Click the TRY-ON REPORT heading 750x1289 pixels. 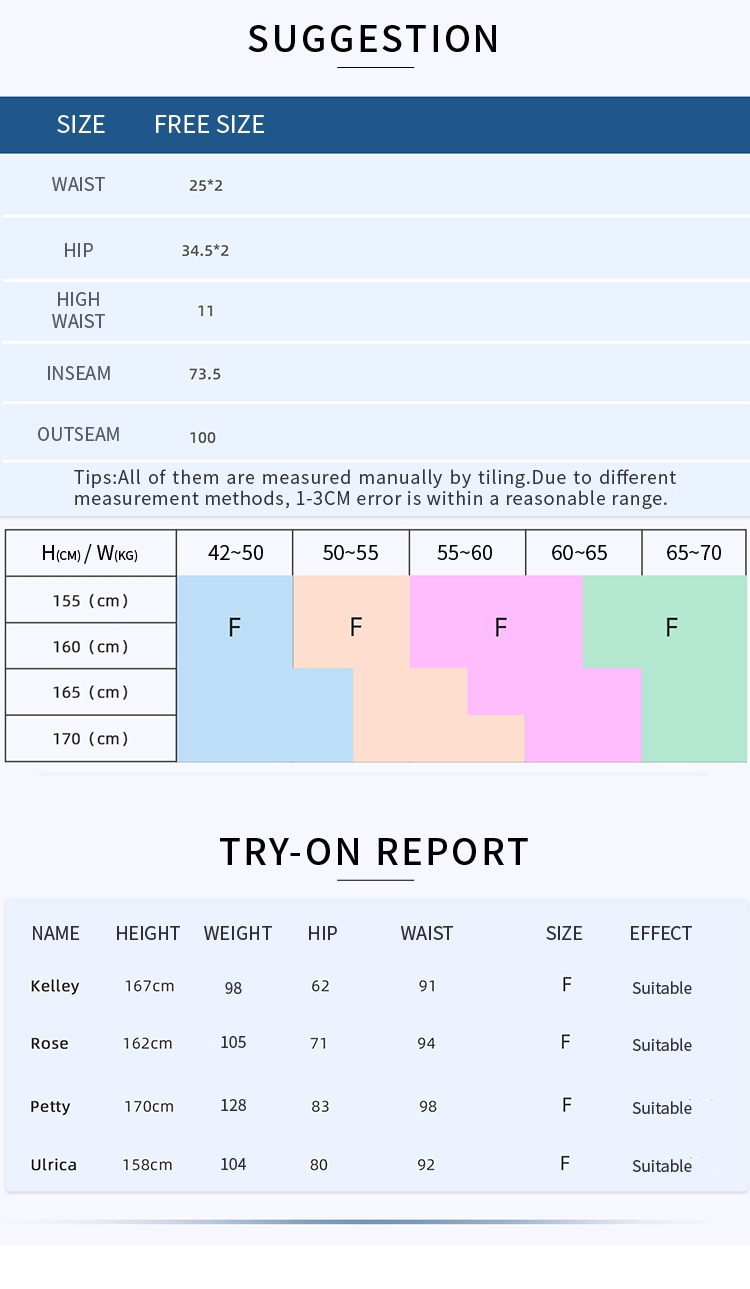[x=374, y=852]
